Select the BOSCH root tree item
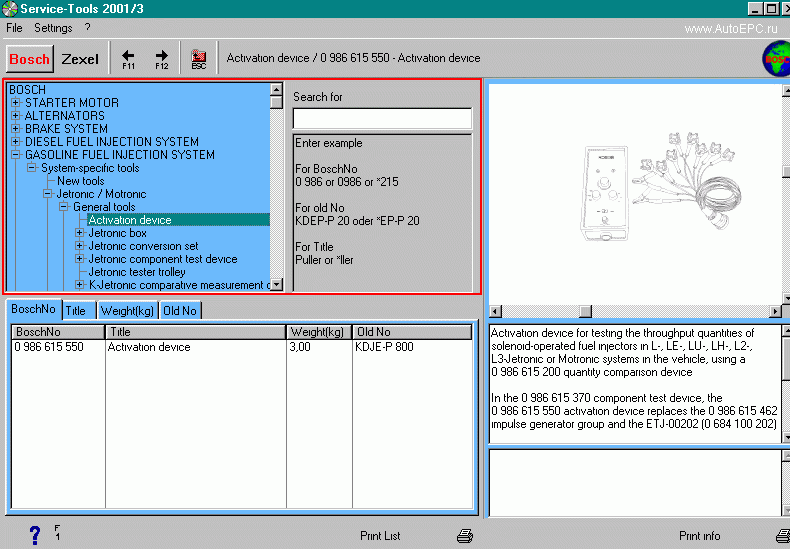Viewport: 790px width, 549px height. [27, 90]
